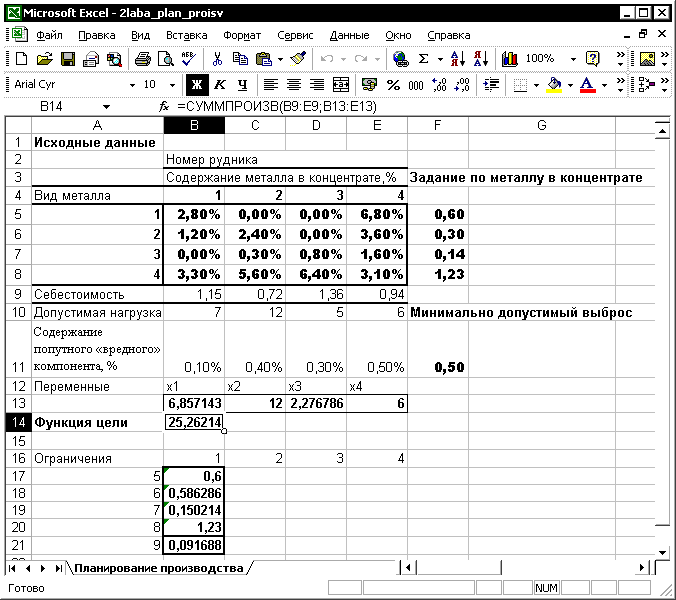Toggle Italic (К) formatting

click(x=219, y=85)
